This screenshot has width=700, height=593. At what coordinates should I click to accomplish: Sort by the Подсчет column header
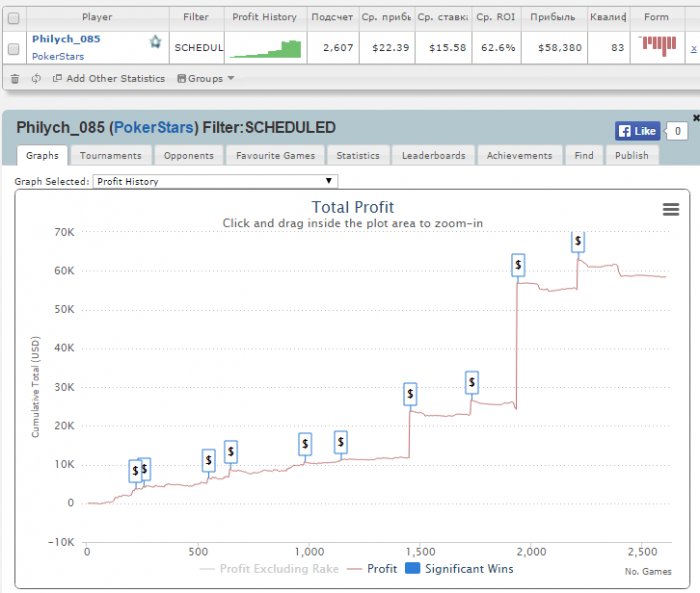pyautogui.click(x=332, y=17)
